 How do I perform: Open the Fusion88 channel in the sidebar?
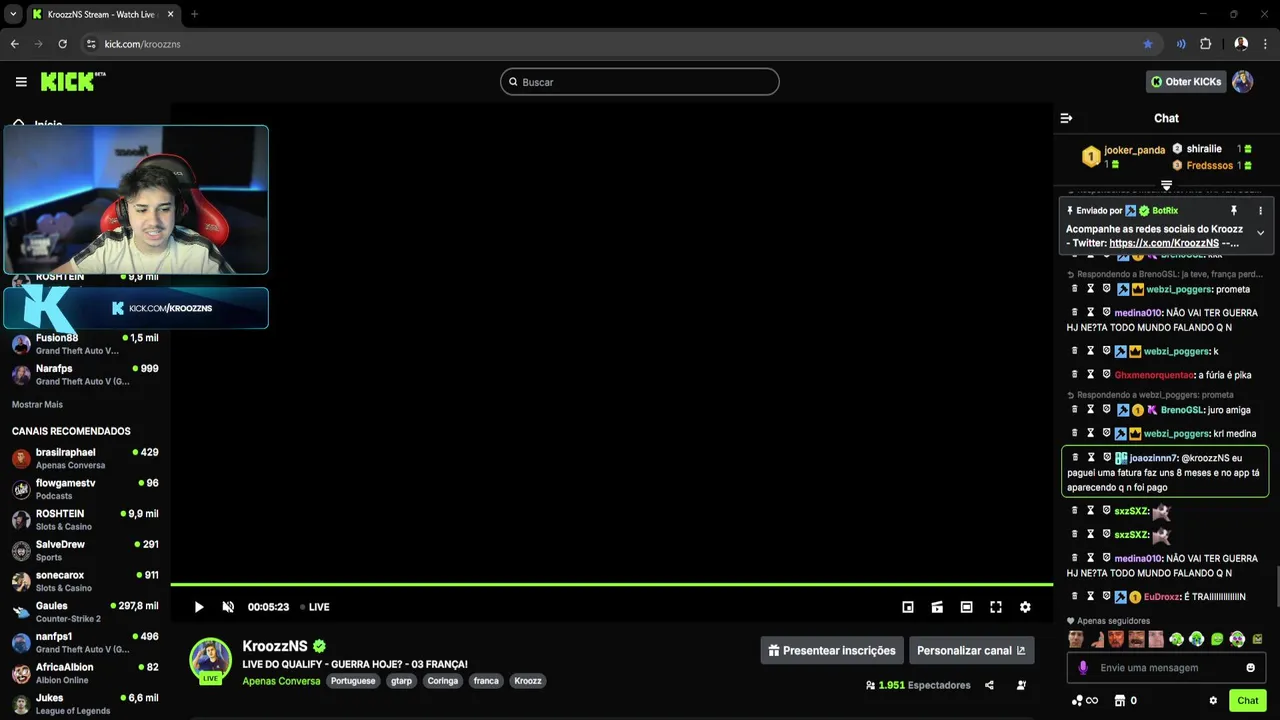[x=85, y=344]
